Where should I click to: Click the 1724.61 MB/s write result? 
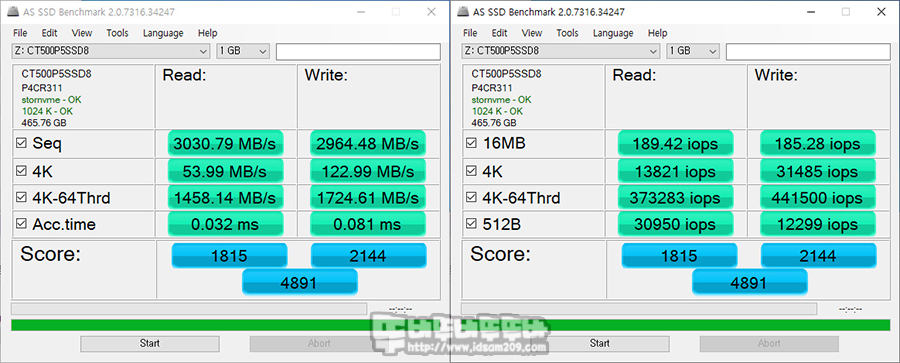[x=368, y=198]
